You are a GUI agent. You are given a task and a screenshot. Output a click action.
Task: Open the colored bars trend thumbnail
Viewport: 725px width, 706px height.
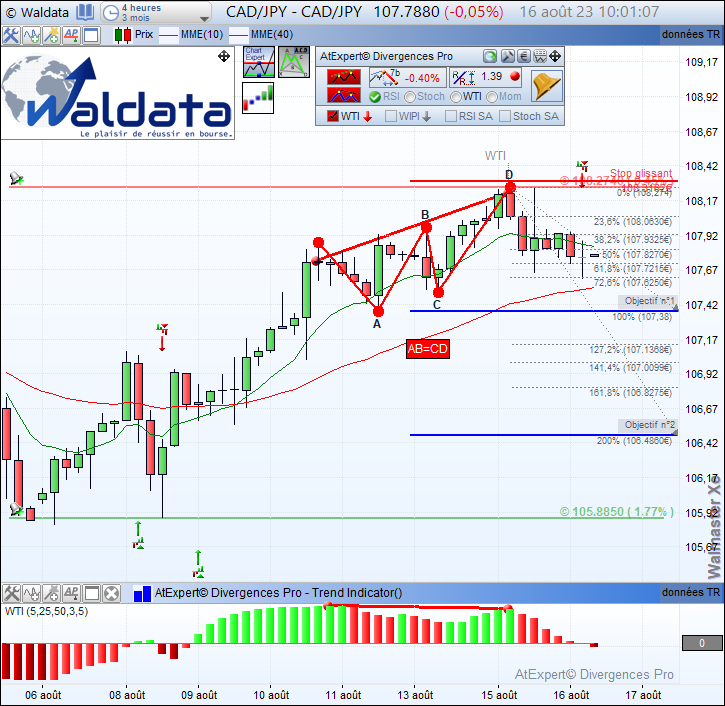[x=258, y=98]
